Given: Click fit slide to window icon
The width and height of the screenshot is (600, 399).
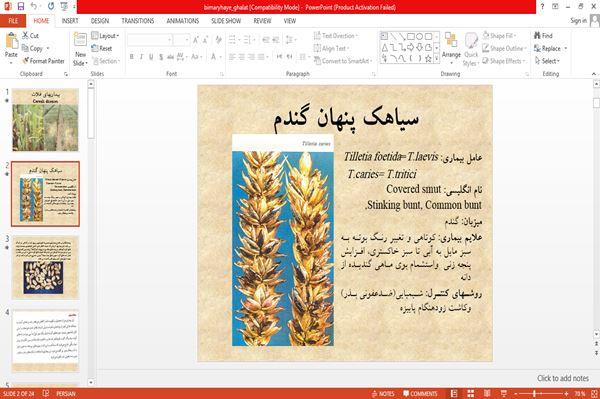Looking at the screenshot, I should pyautogui.click(x=594, y=394).
